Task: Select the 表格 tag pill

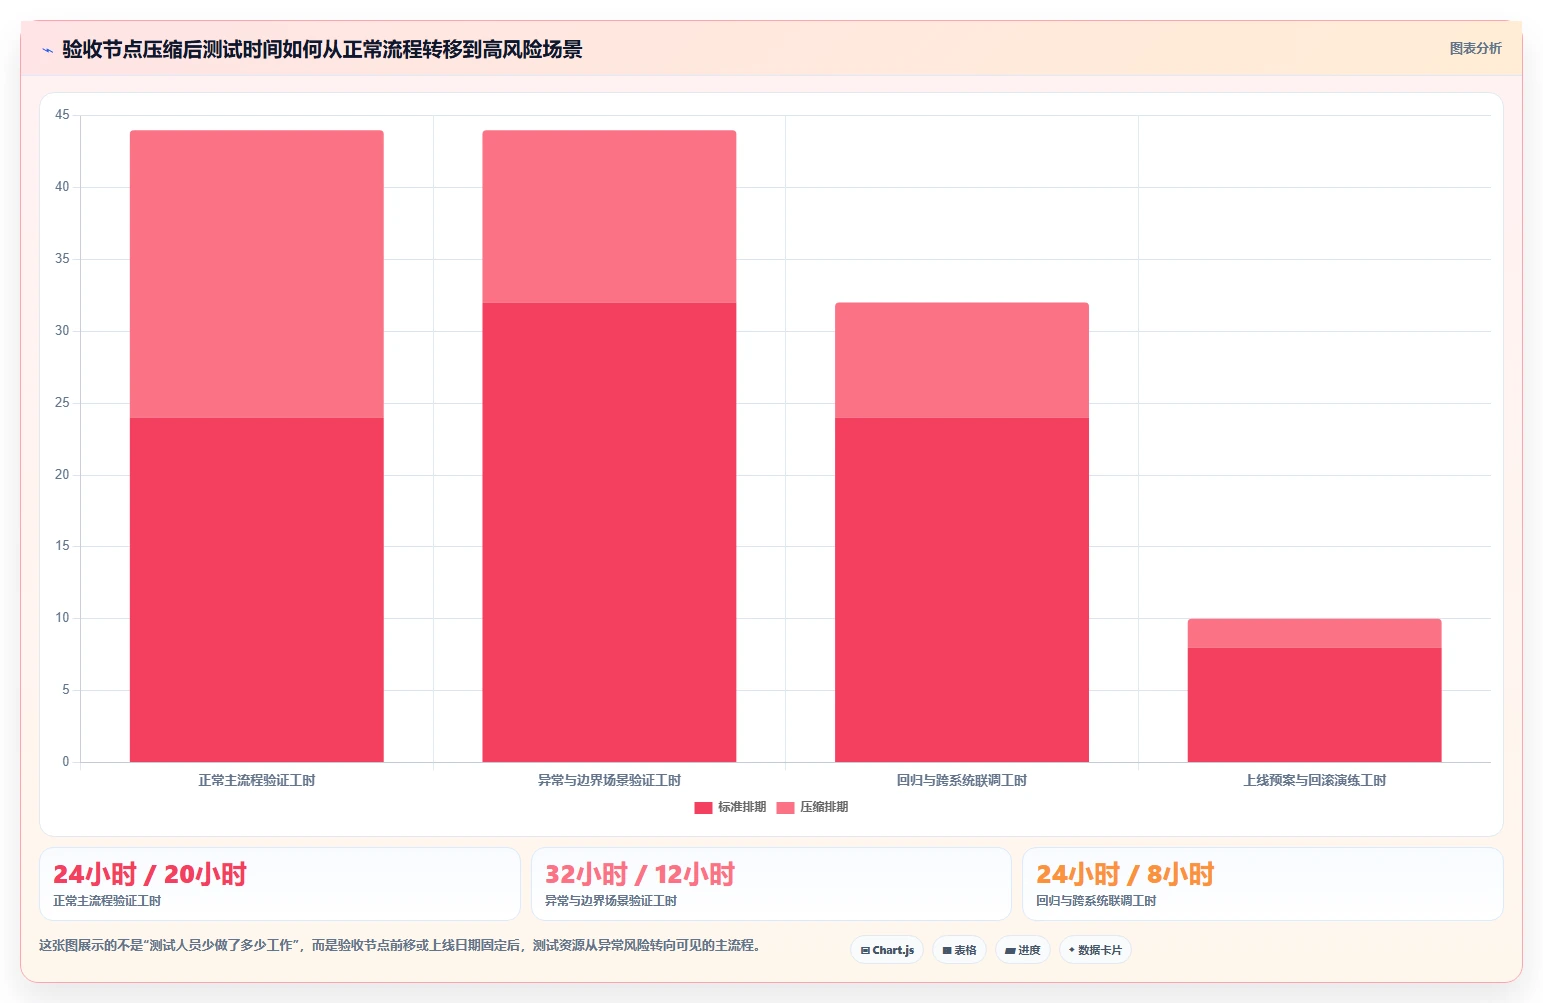Action: click(x=959, y=950)
